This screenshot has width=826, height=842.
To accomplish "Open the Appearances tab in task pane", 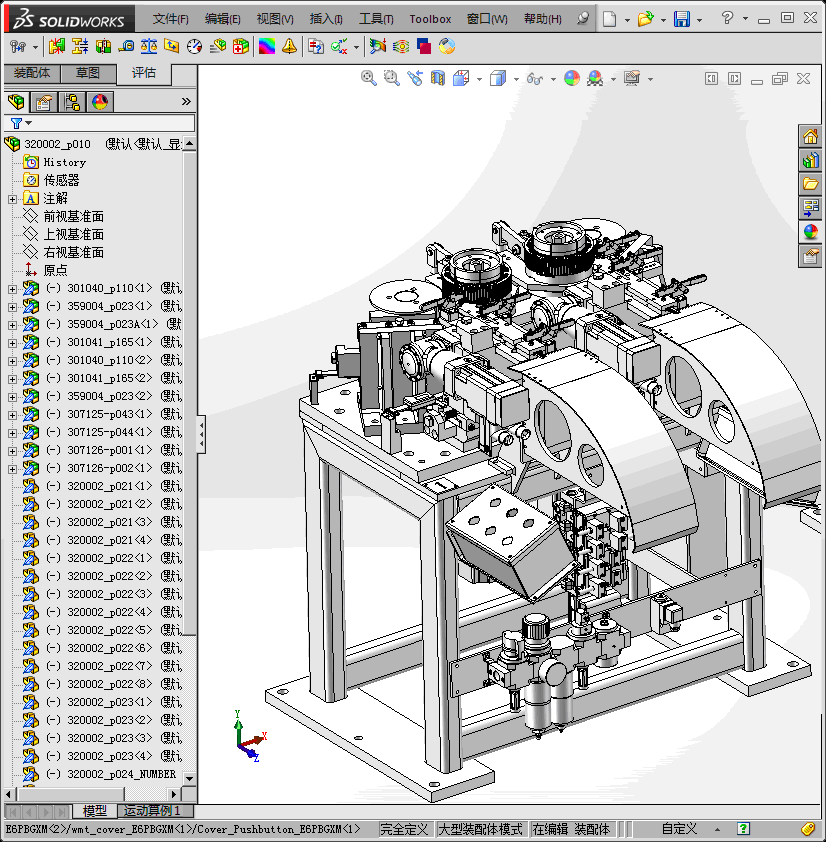I will (810, 232).
